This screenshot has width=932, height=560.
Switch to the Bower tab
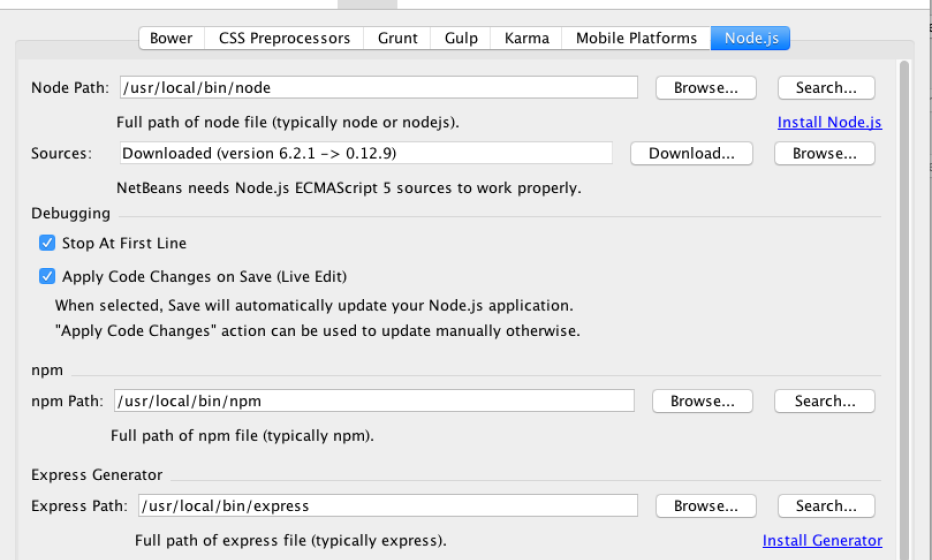pyautogui.click(x=171, y=38)
